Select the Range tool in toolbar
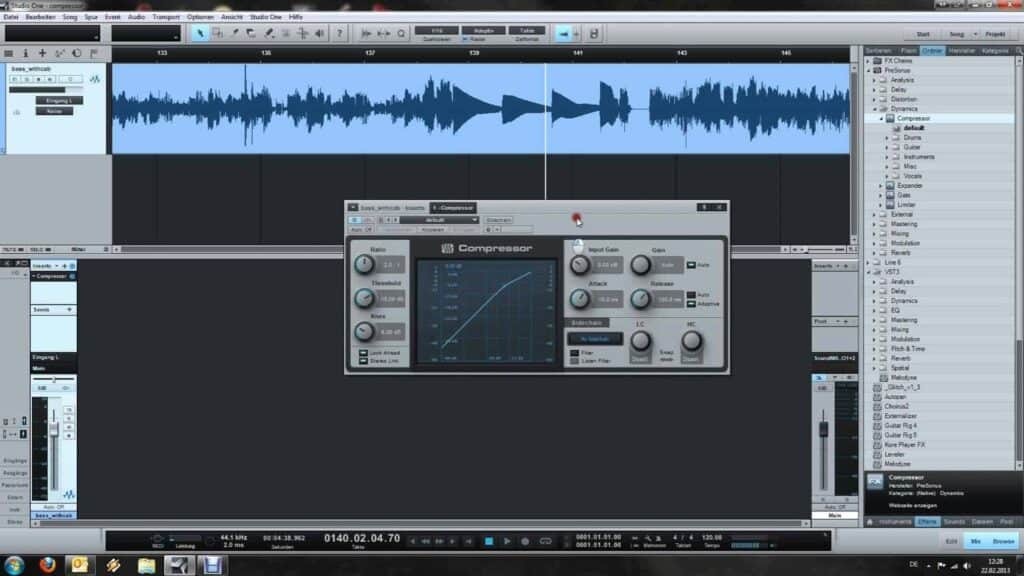The width and height of the screenshot is (1024, 576). (x=217, y=33)
